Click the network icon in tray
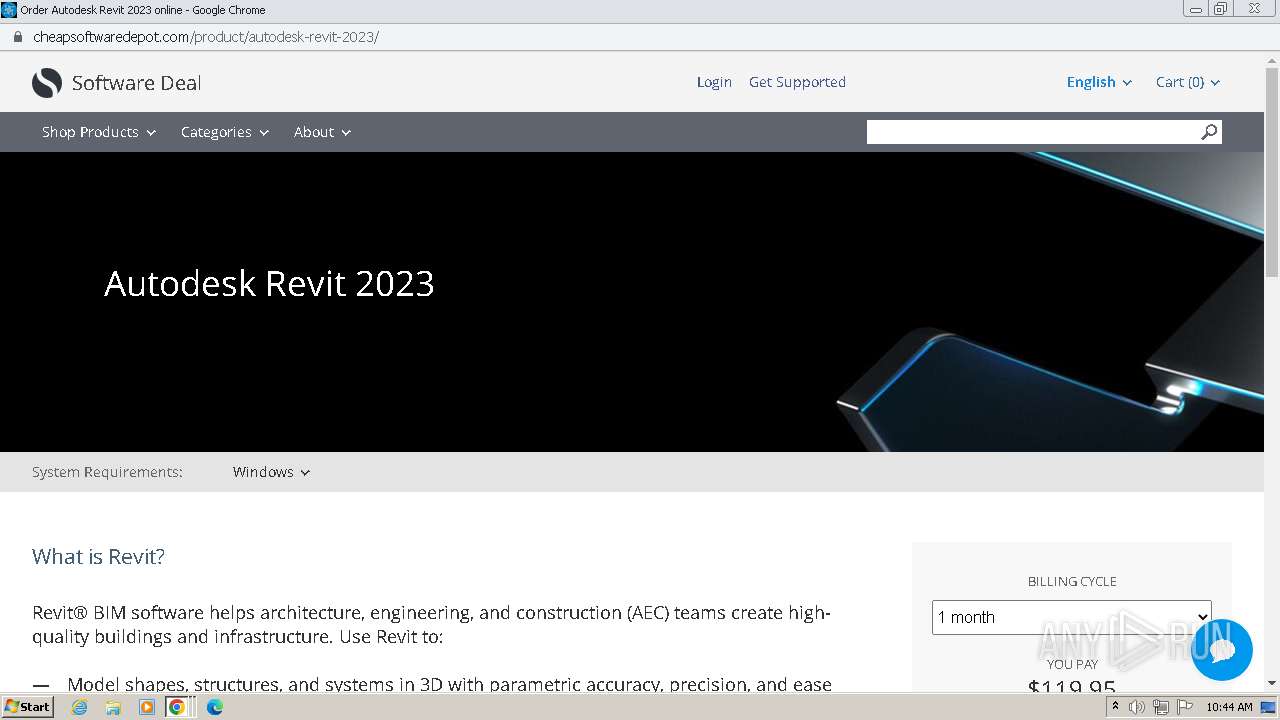 (1160, 707)
